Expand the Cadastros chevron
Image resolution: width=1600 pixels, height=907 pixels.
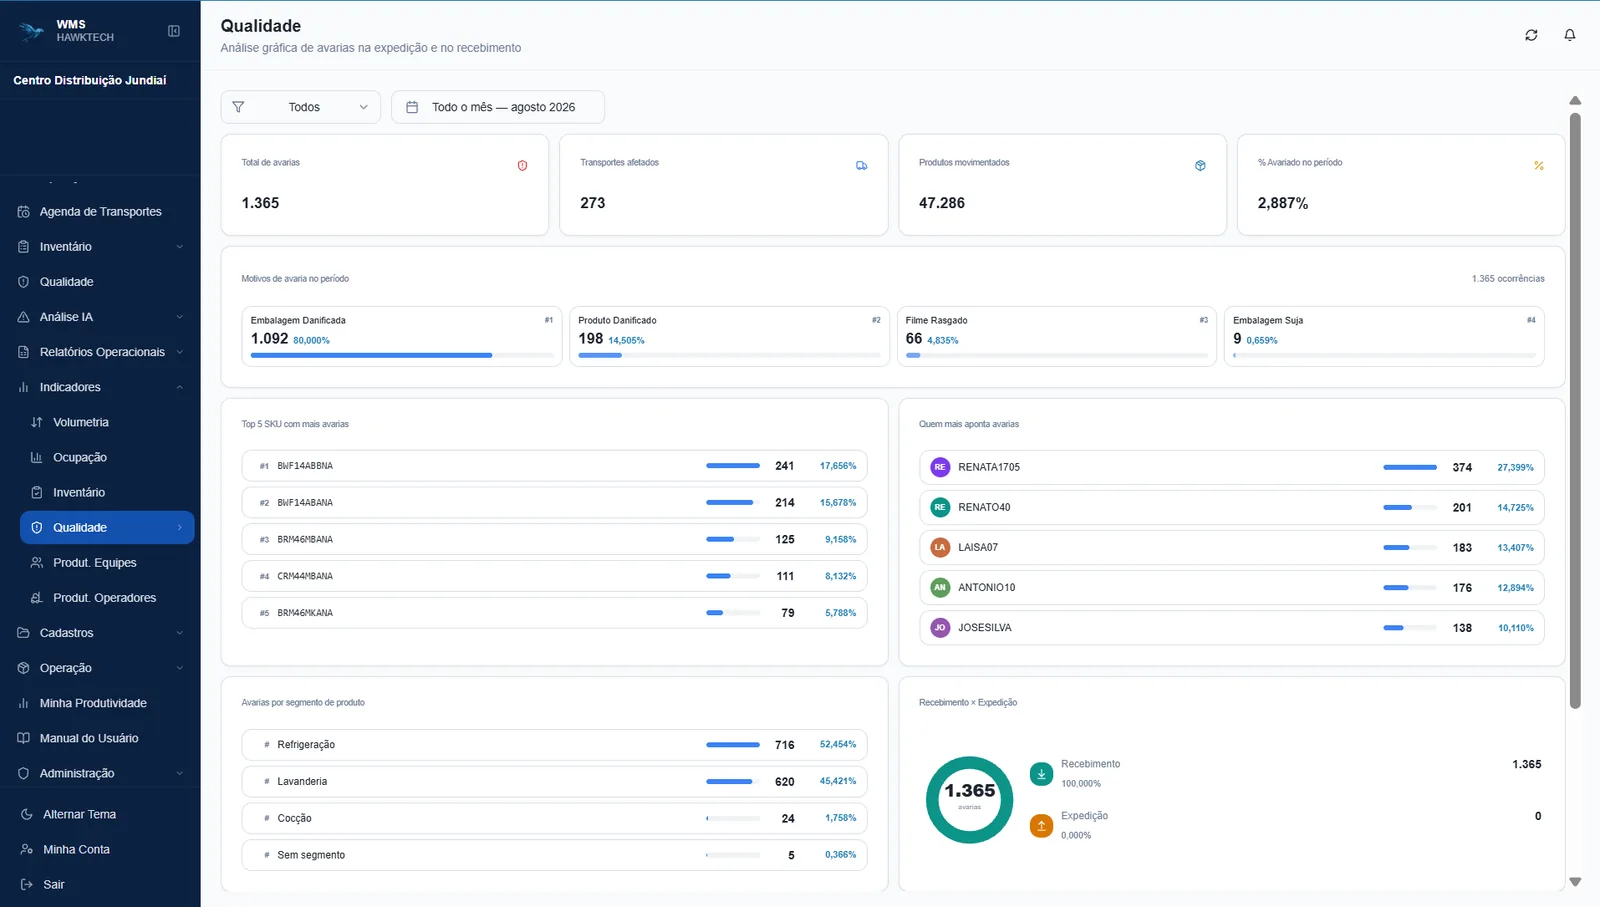pos(180,633)
